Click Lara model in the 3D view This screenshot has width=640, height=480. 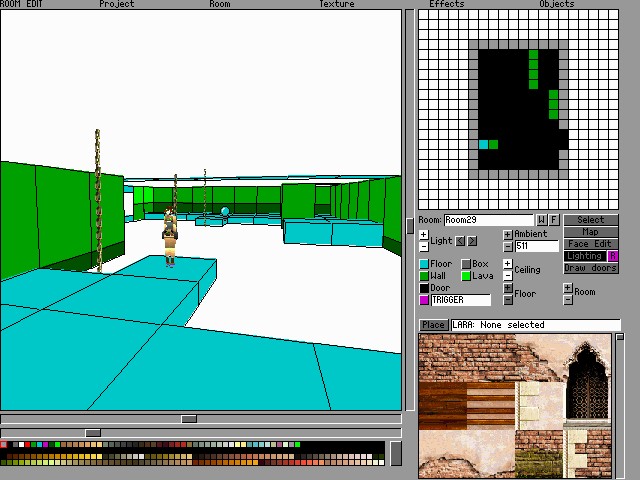(170, 237)
